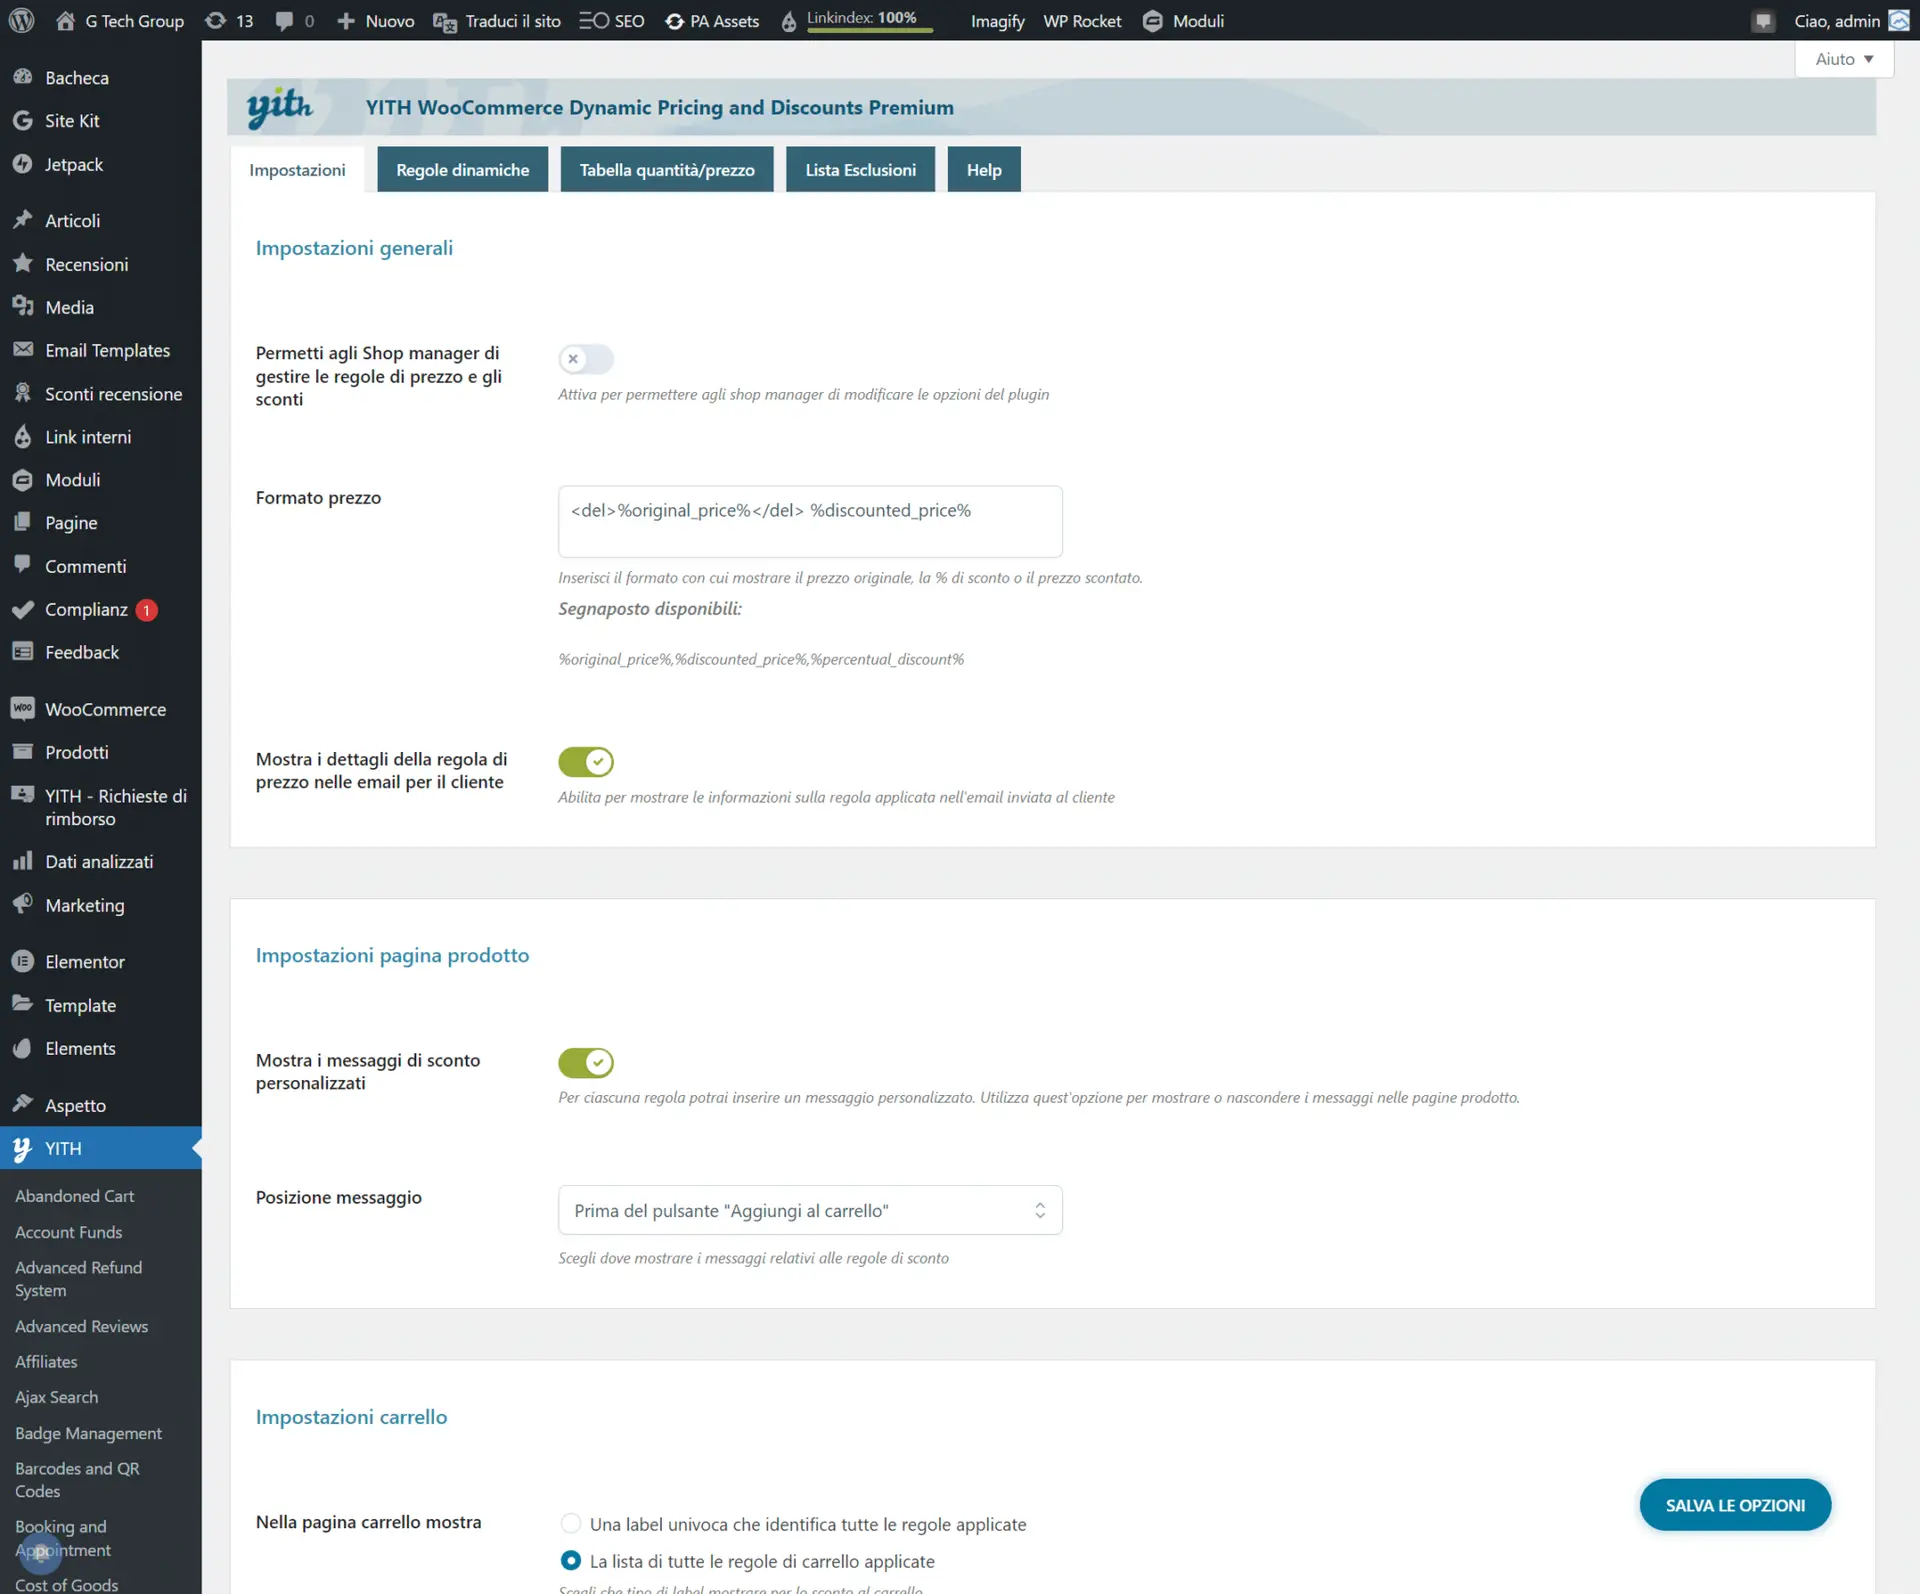The width and height of the screenshot is (1920, 1594).
Task: Open WP Rocket in the admin bar
Action: (1082, 21)
